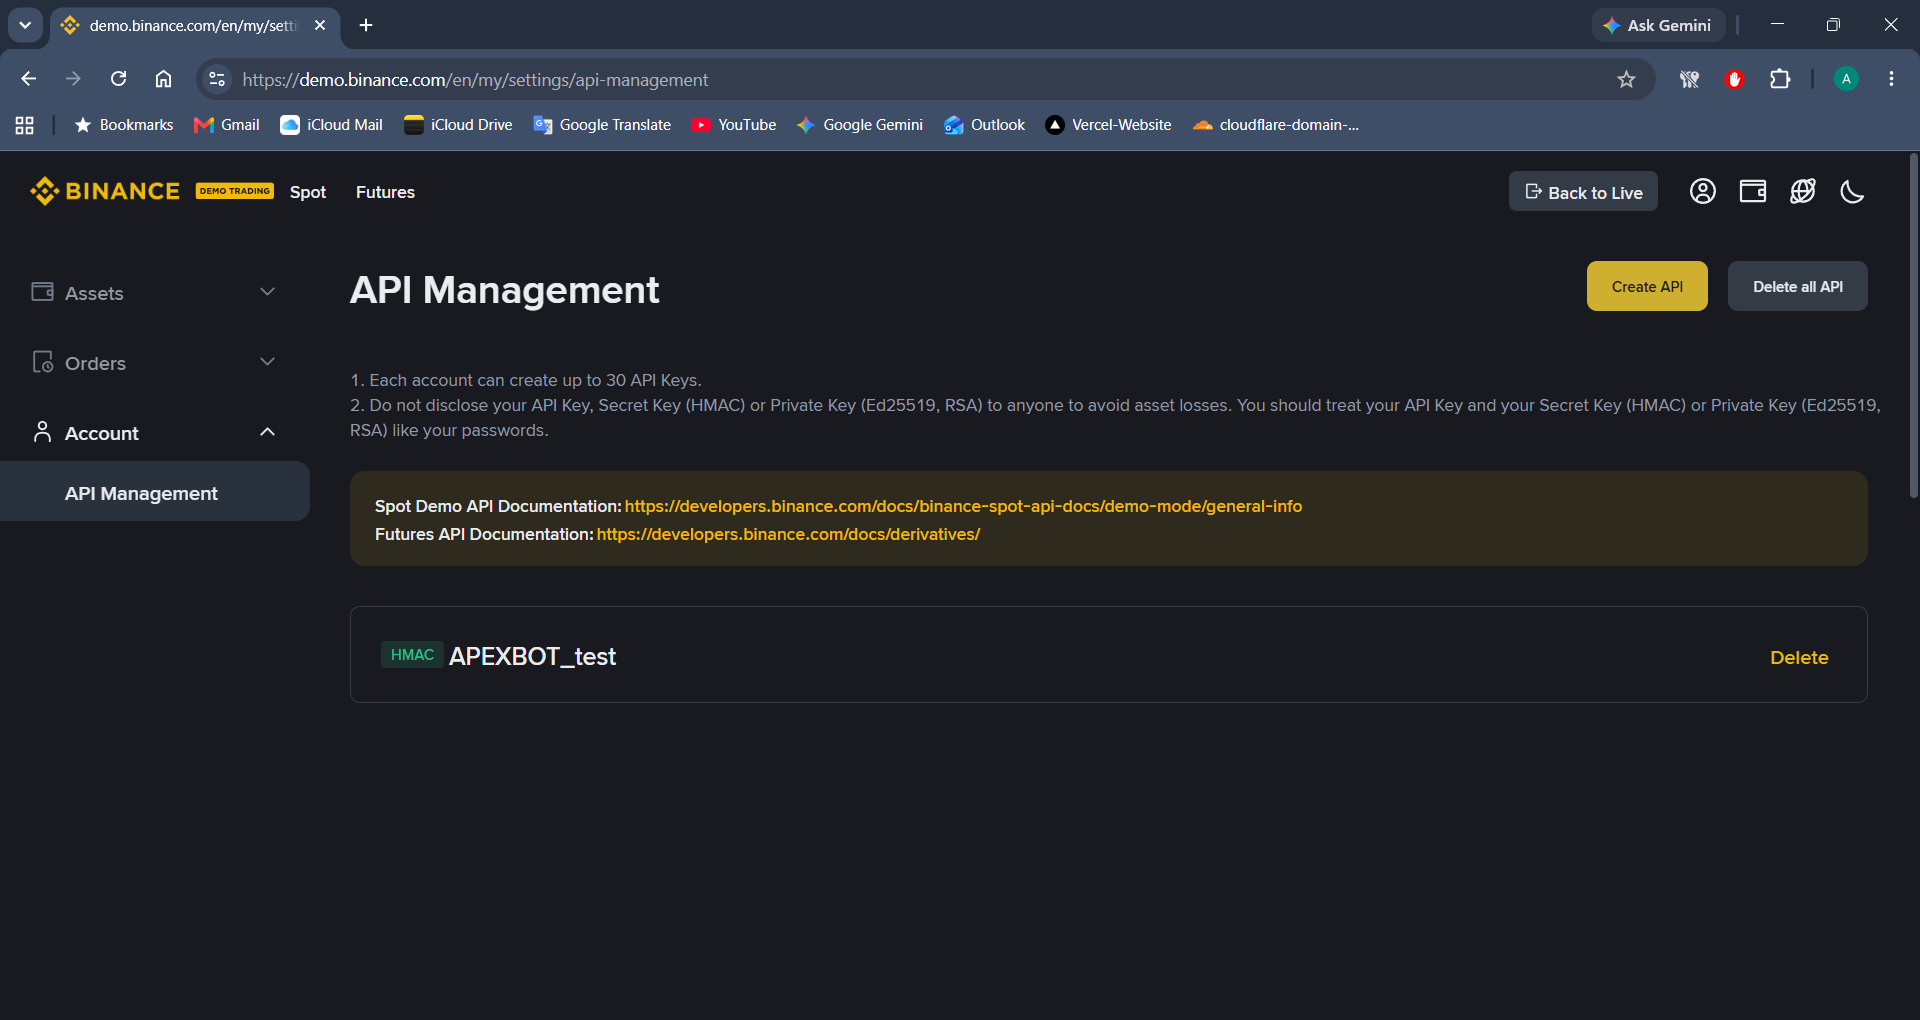Viewport: 1920px width, 1020px height.
Task: Click the HMAC badge
Action: pyautogui.click(x=412, y=655)
